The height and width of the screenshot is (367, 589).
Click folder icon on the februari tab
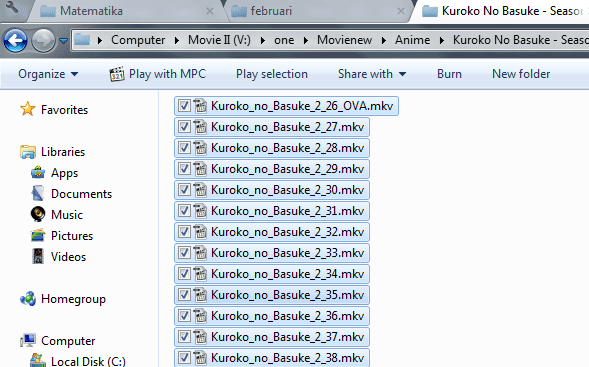point(239,11)
